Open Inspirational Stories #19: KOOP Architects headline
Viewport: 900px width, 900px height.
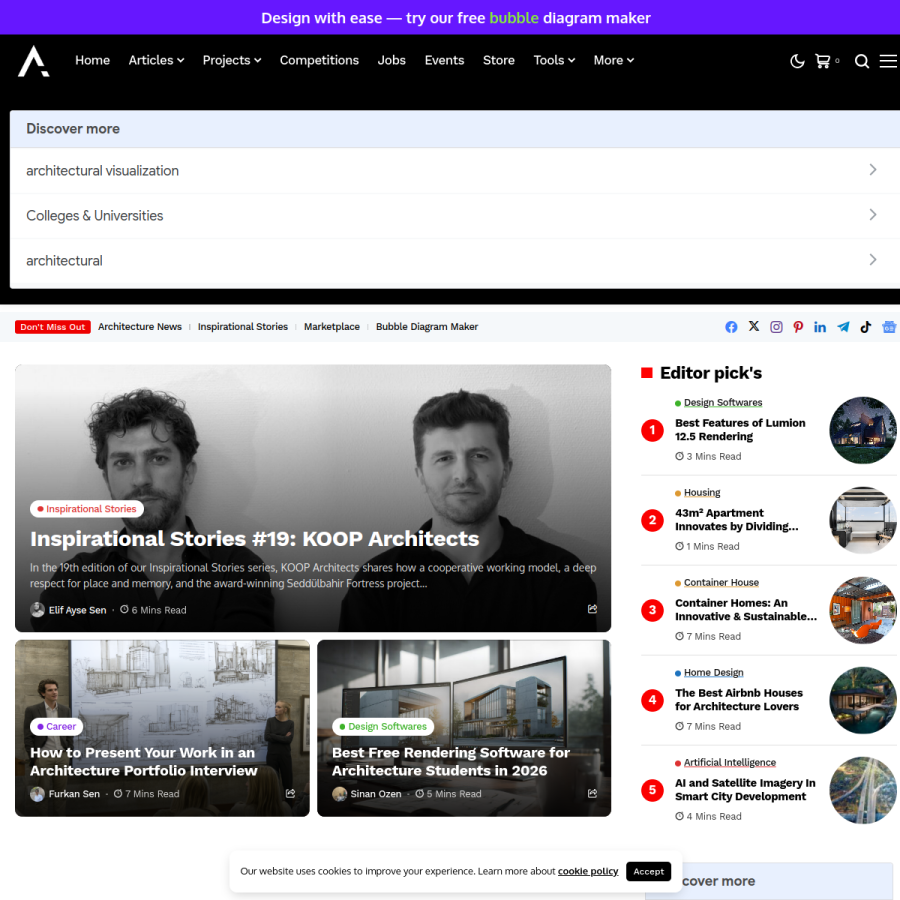tap(254, 539)
